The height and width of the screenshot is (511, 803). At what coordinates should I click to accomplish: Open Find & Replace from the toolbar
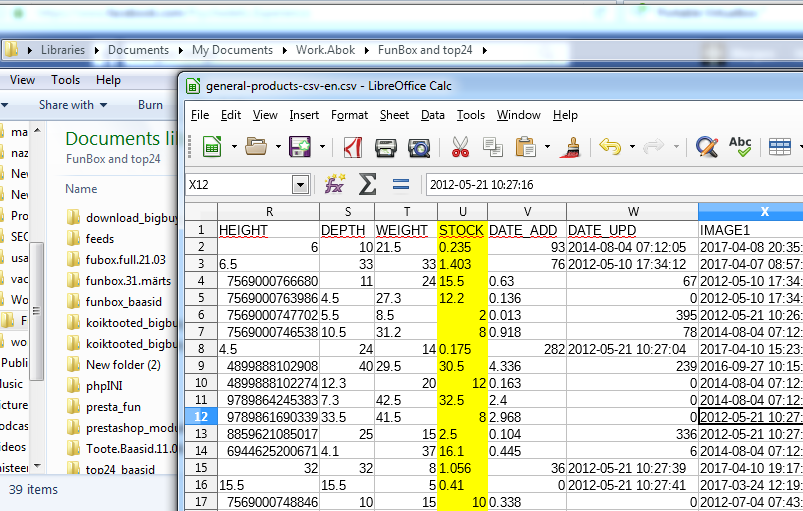point(707,148)
